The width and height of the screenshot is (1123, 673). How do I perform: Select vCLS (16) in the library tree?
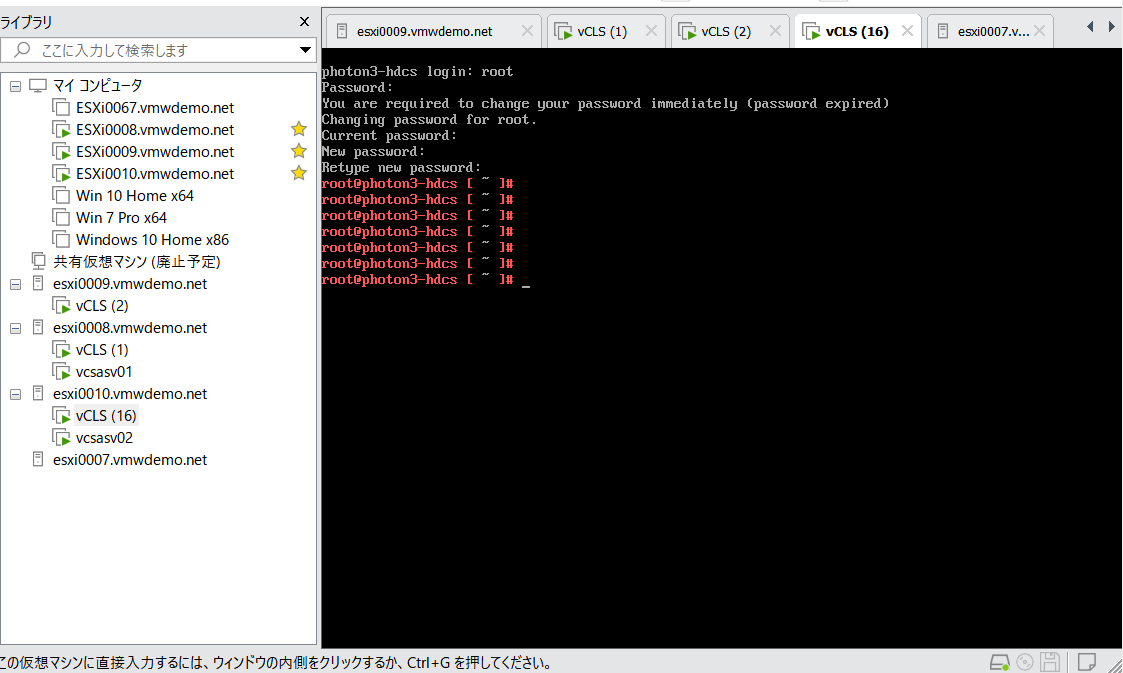point(106,416)
